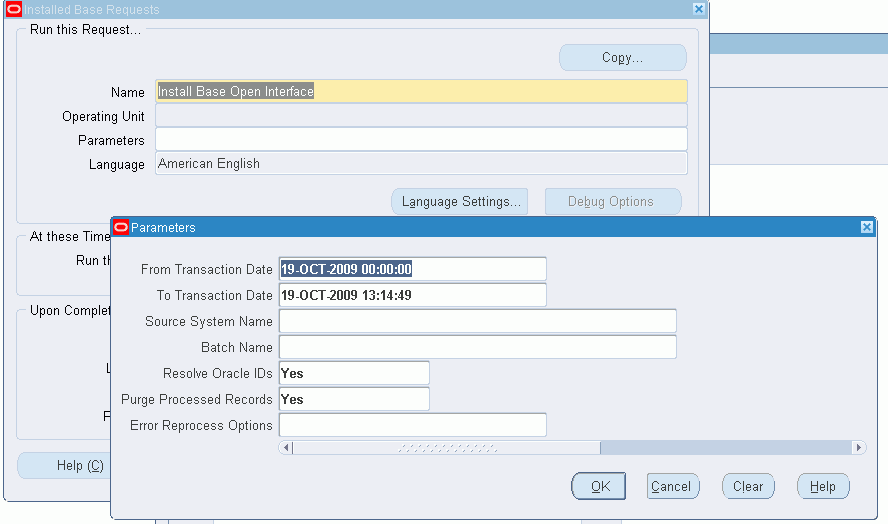Click the Oracle icon in Parameters title bar
The image size is (888, 524).
click(121, 227)
